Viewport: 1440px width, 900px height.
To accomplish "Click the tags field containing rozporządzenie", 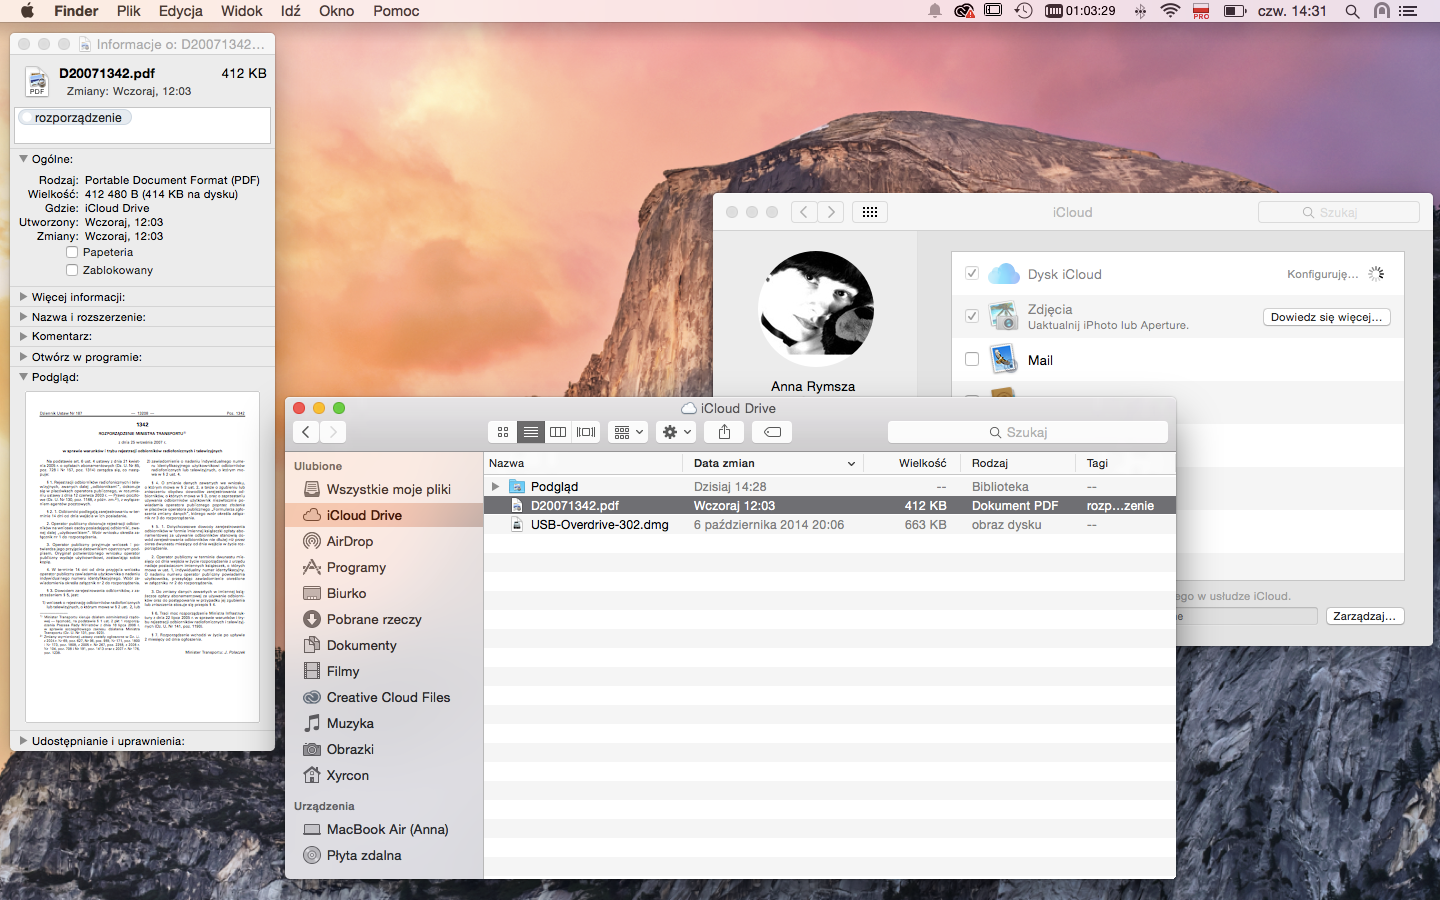I will (143, 125).
